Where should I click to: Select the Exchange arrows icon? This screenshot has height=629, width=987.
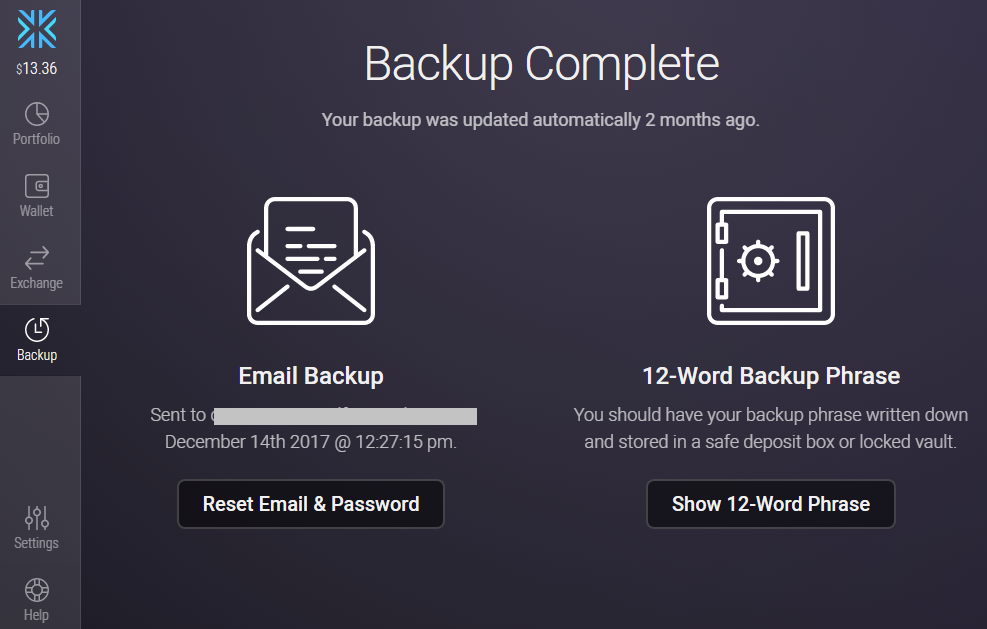(37, 258)
